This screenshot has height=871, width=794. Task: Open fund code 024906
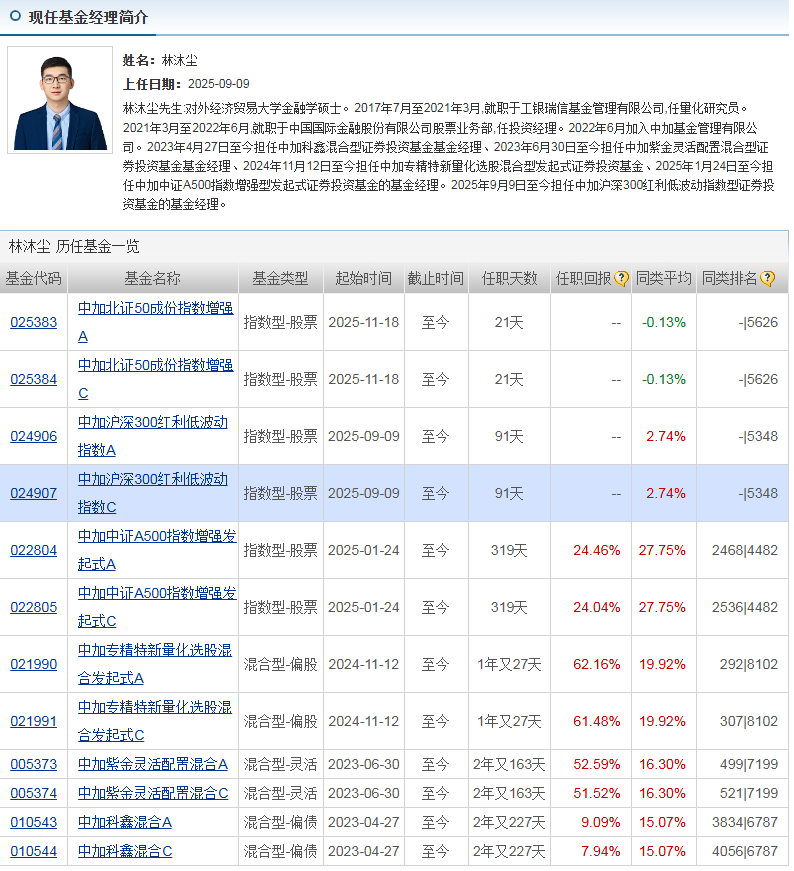(x=33, y=437)
